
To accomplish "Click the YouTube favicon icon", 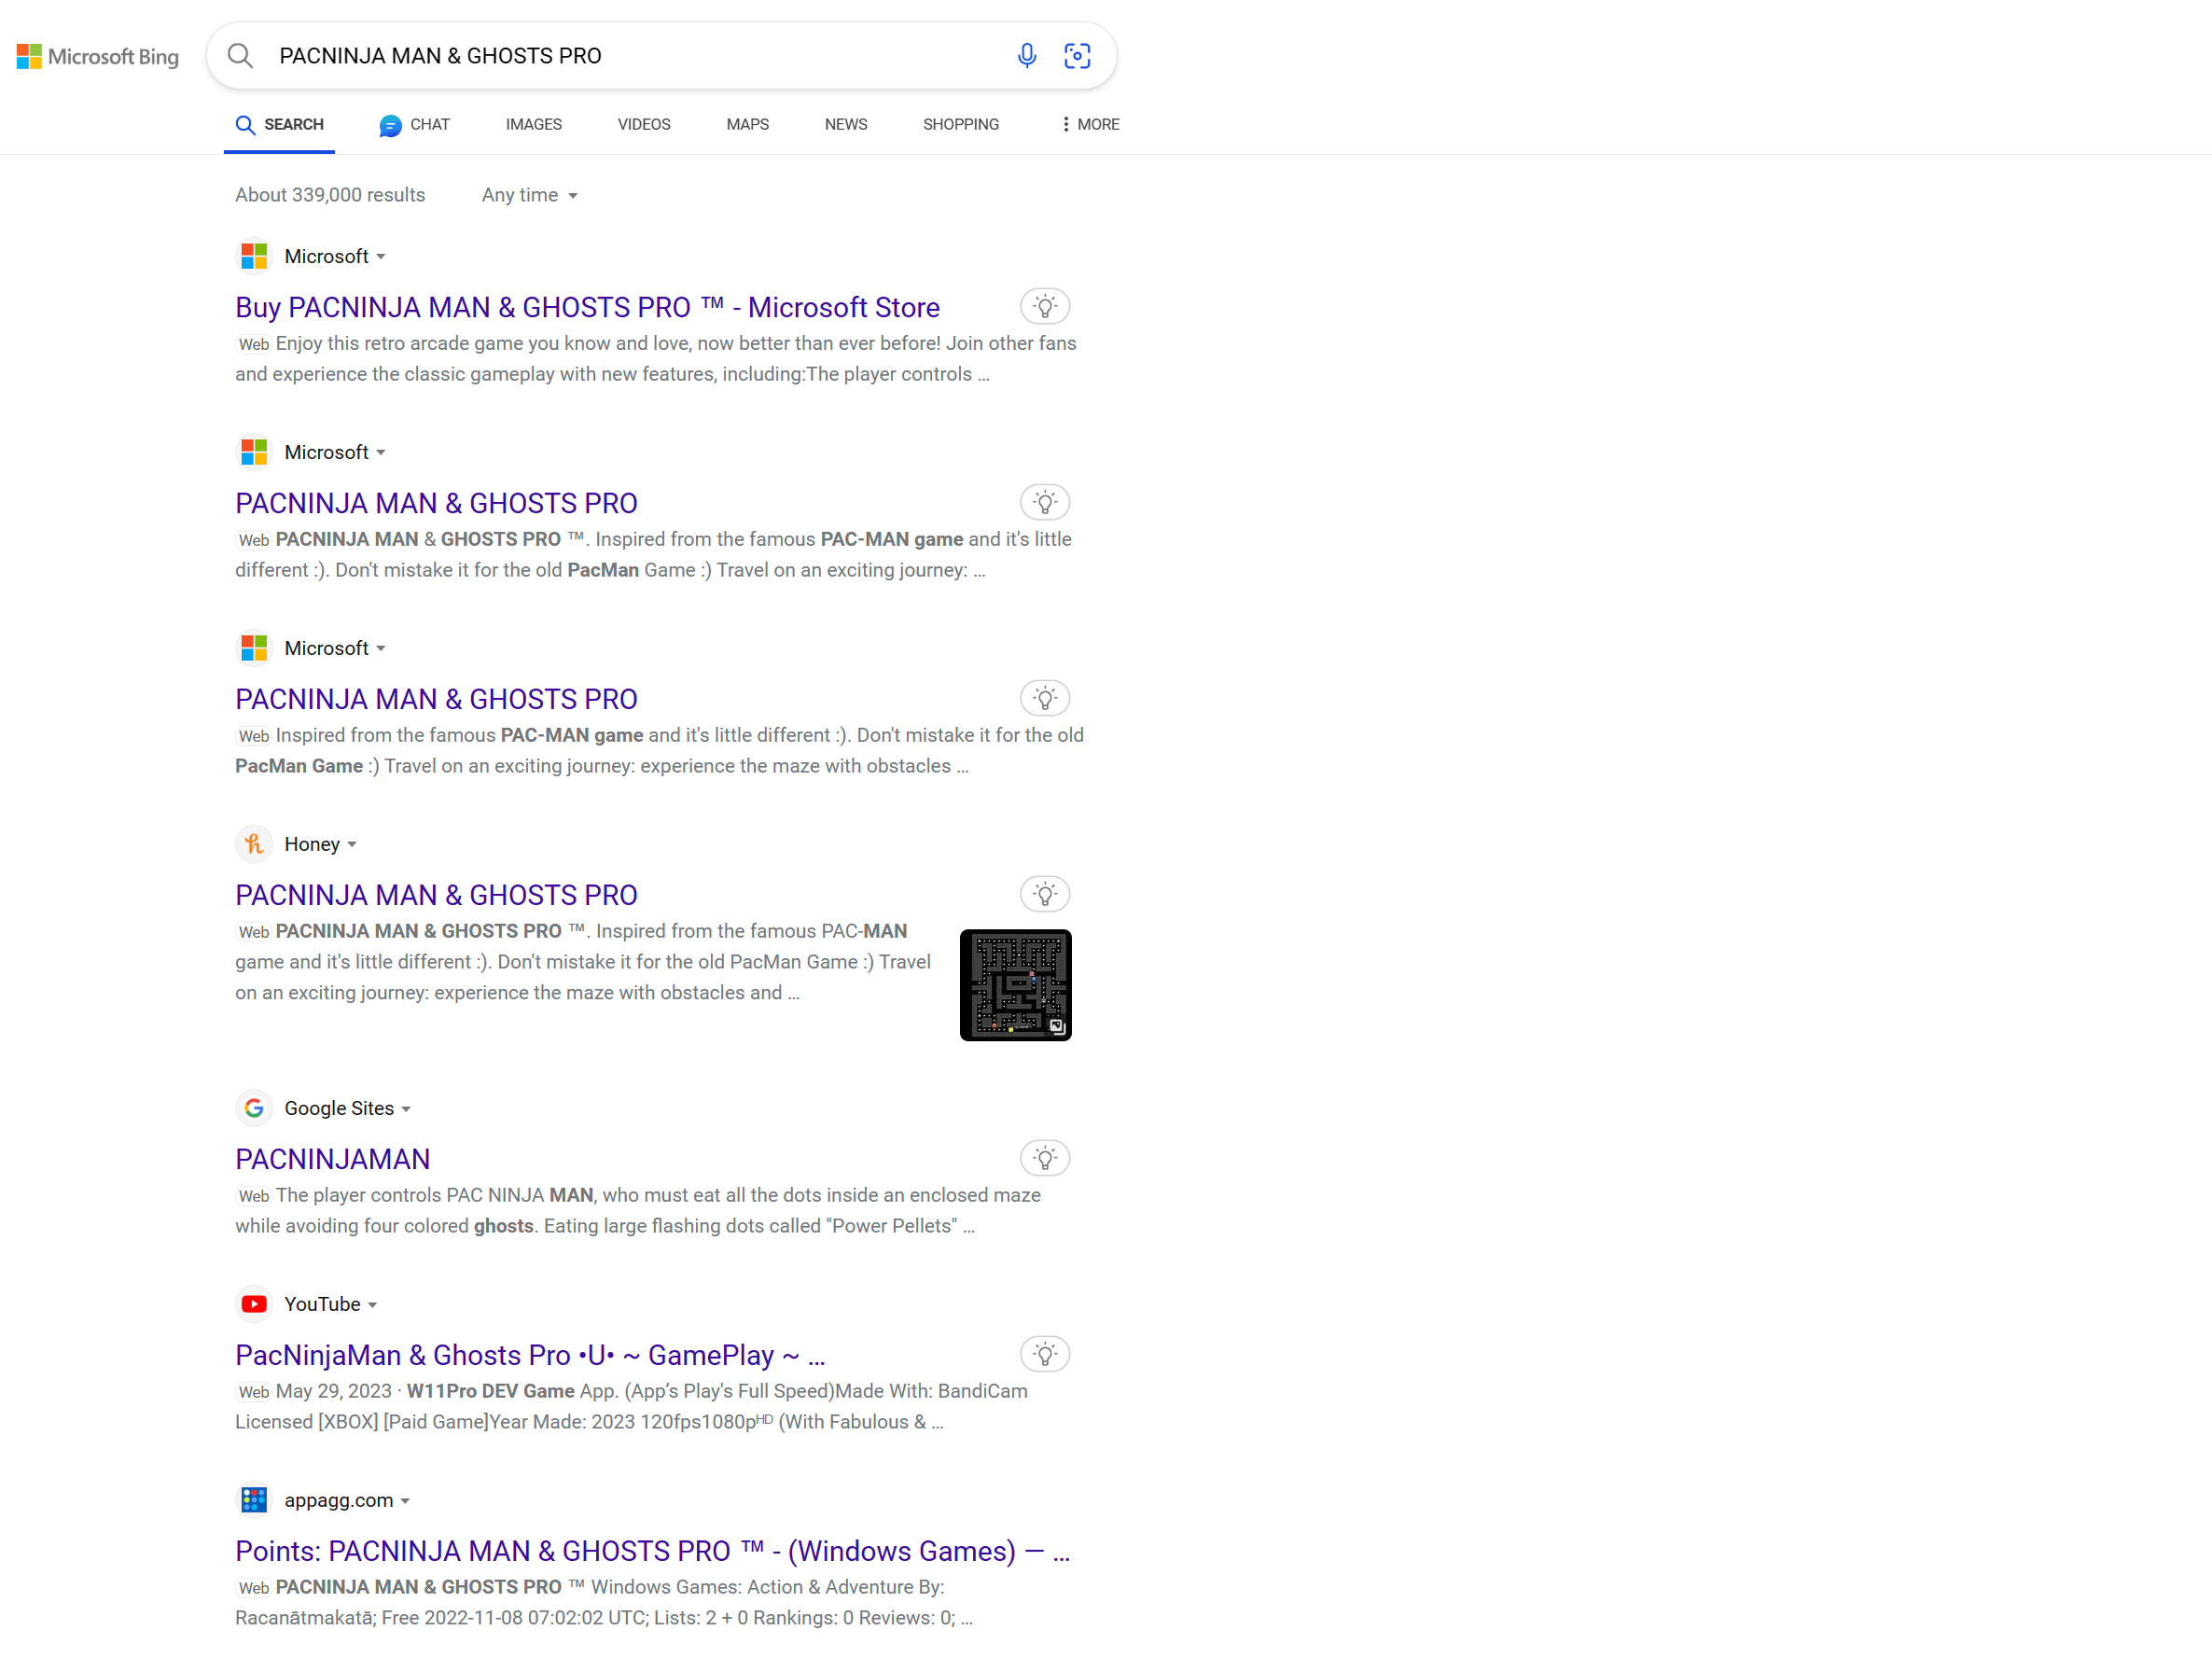I will pos(254,1304).
